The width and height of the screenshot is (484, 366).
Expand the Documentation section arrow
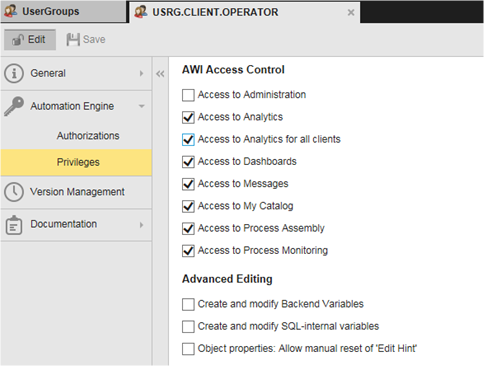[x=142, y=225]
